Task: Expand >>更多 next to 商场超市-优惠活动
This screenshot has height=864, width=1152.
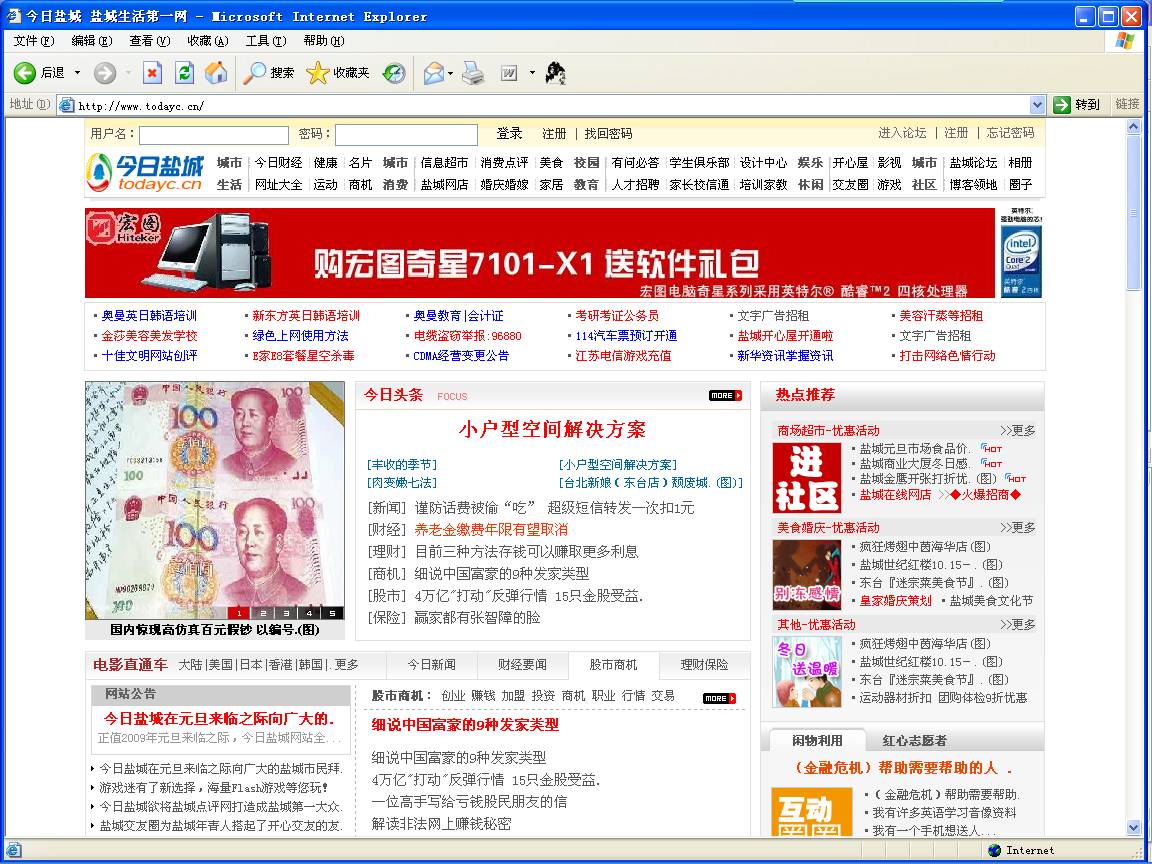Action: [x=1018, y=431]
